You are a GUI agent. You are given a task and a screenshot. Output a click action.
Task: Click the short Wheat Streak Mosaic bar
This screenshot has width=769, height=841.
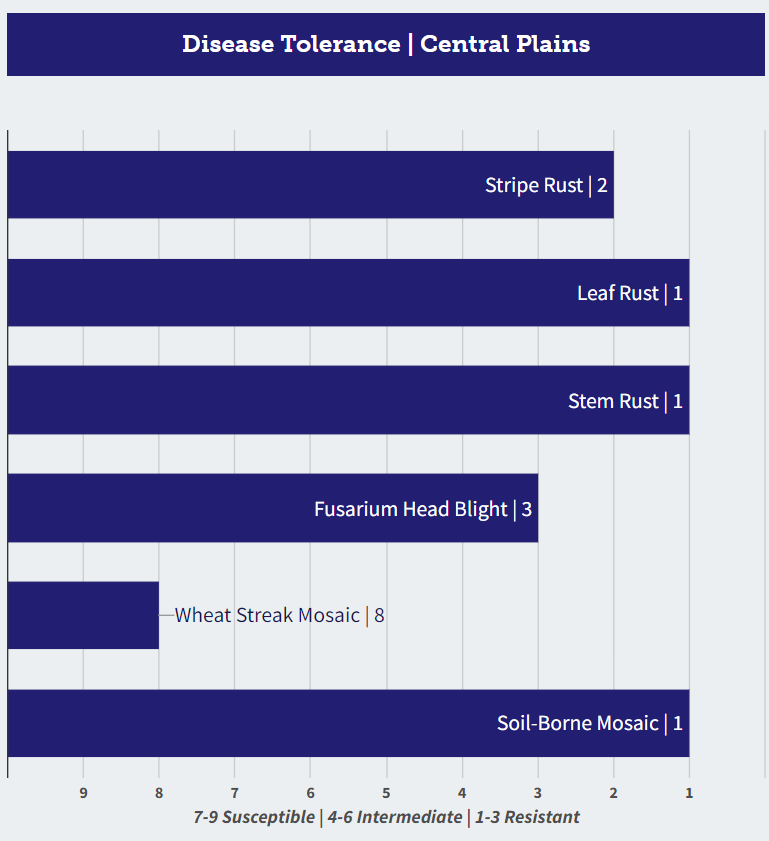click(x=83, y=615)
